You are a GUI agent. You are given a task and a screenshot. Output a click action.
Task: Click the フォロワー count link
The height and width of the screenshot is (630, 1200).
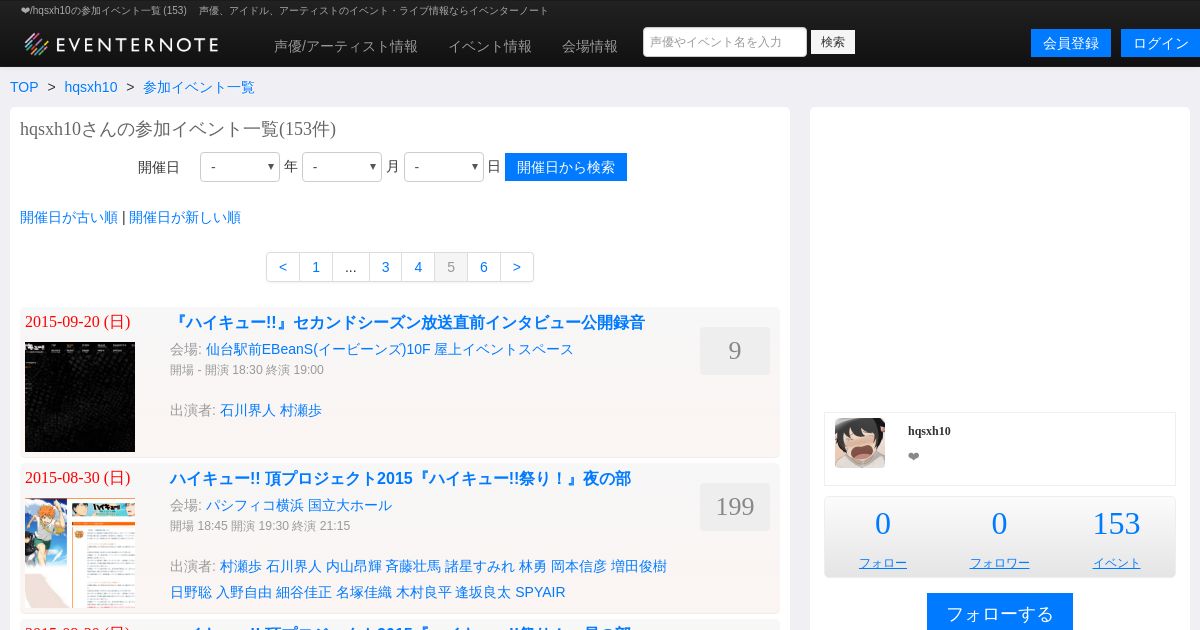point(999,563)
